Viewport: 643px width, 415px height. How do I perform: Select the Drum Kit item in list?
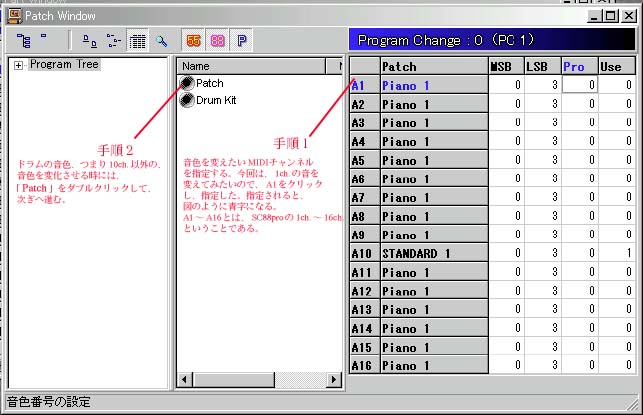pyautogui.click(x=215, y=100)
